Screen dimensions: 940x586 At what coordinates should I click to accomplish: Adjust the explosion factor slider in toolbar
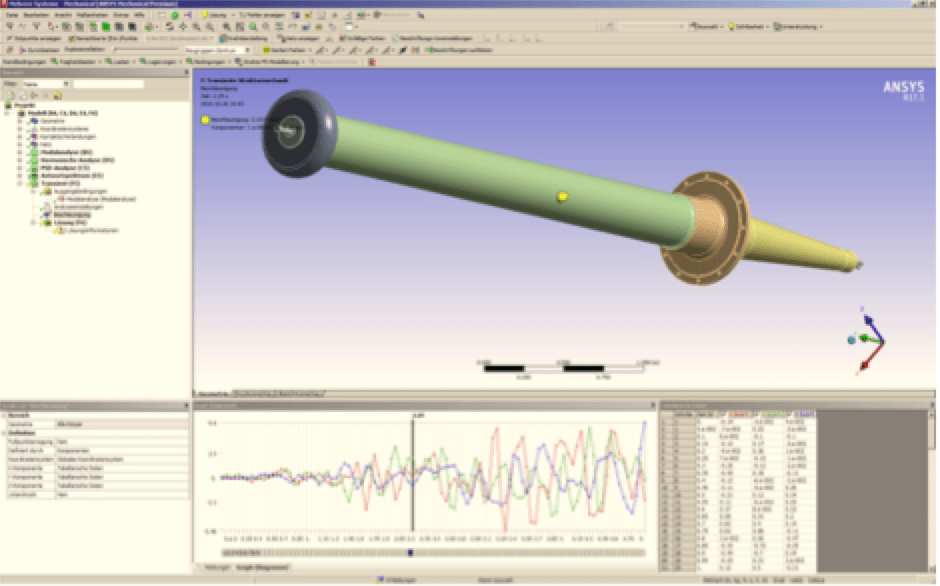click(146, 50)
